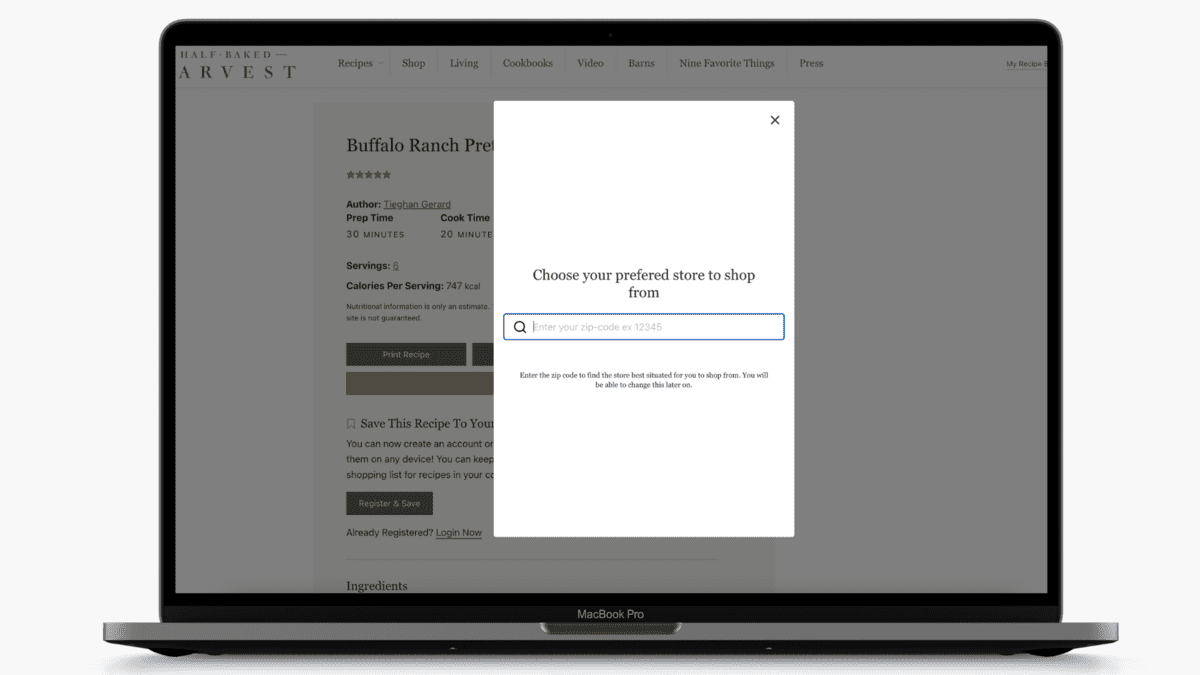Click the bookmark icon beside Save This Recipe
Image resolution: width=1200 pixels, height=675 pixels.
click(x=351, y=424)
